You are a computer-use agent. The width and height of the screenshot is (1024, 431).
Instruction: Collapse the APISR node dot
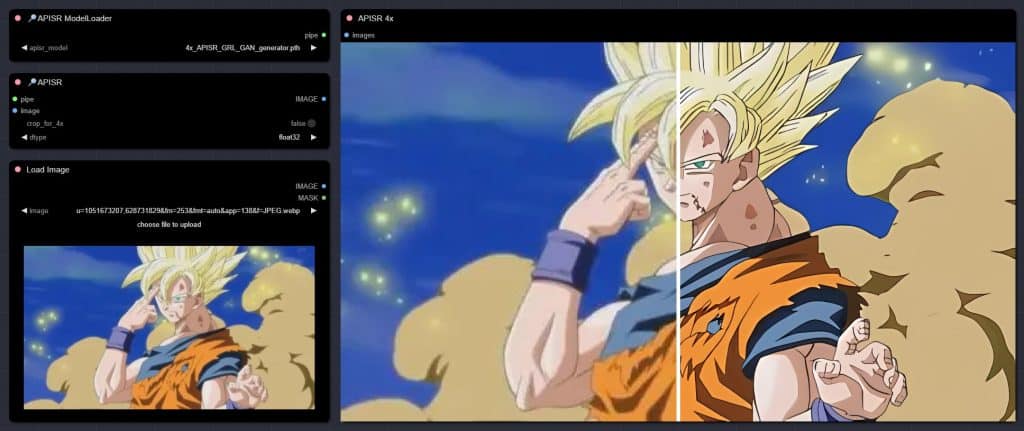[18, 82]
